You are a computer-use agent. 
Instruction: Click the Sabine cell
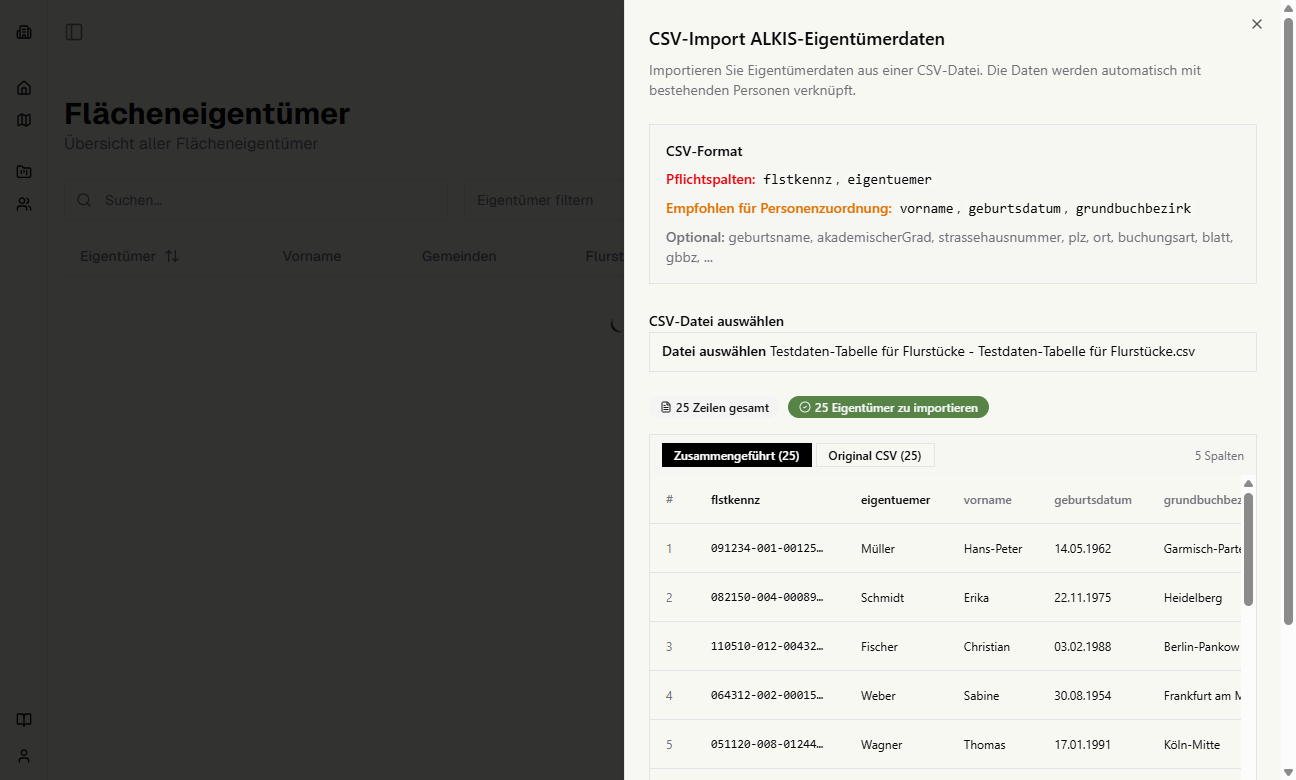(981, 696)
